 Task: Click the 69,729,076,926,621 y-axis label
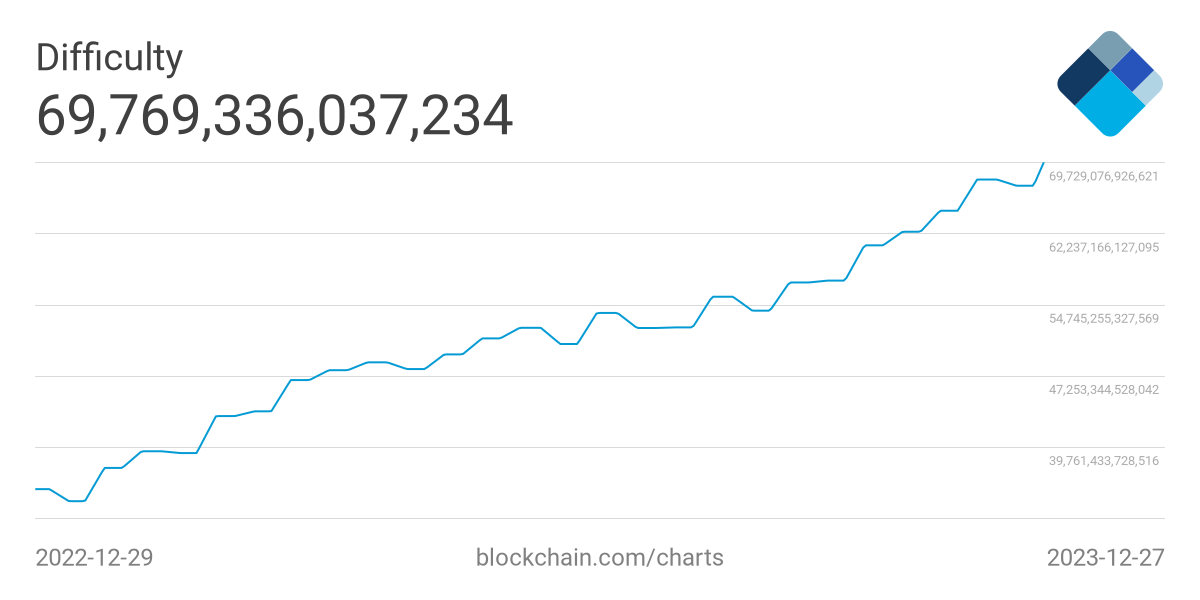[1103, 176]
